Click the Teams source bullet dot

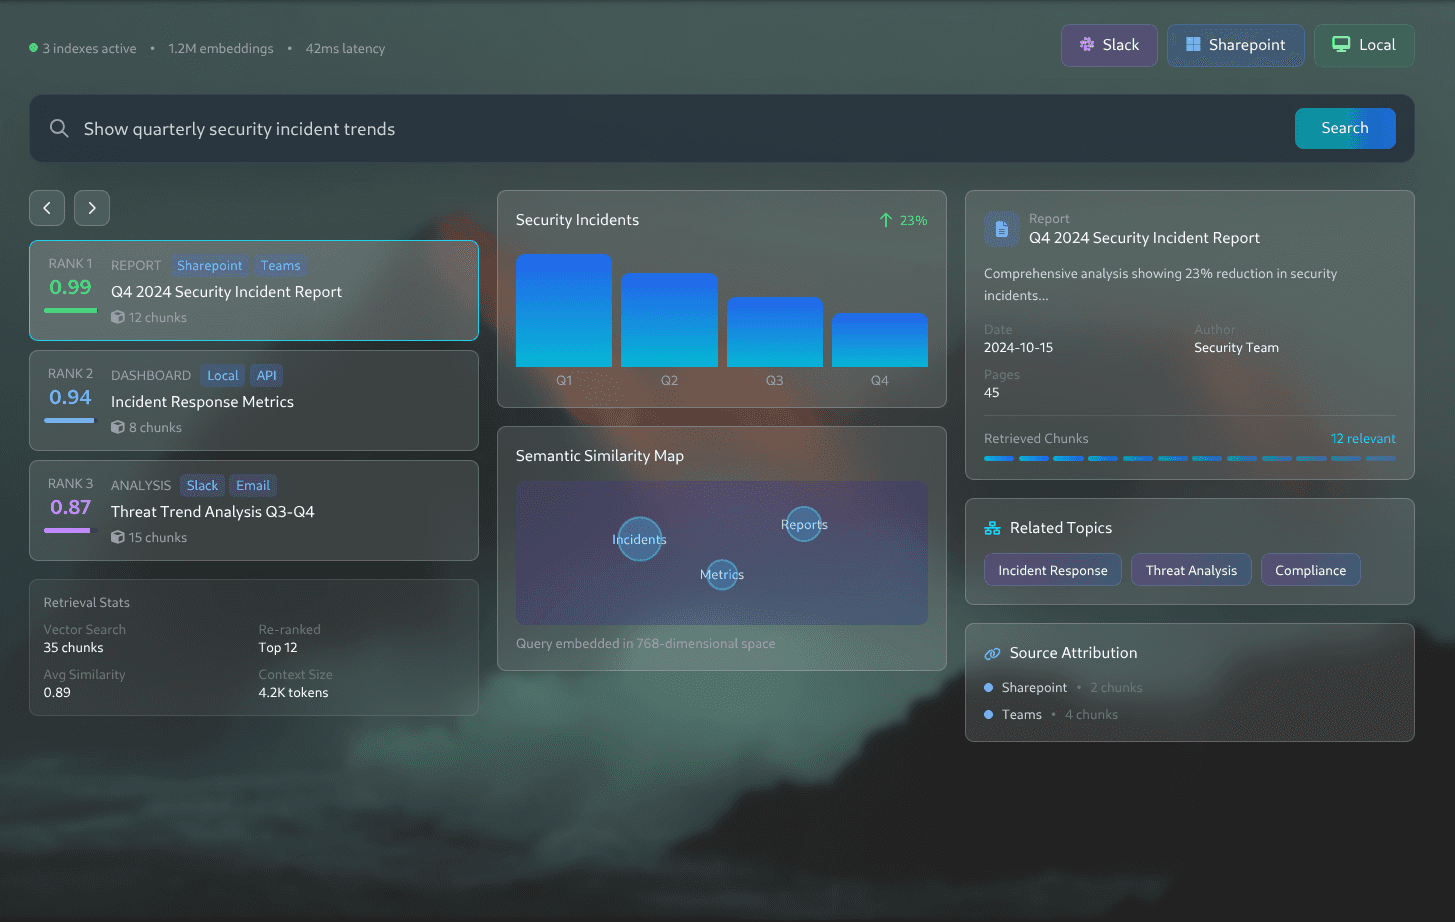pos(989,714)
